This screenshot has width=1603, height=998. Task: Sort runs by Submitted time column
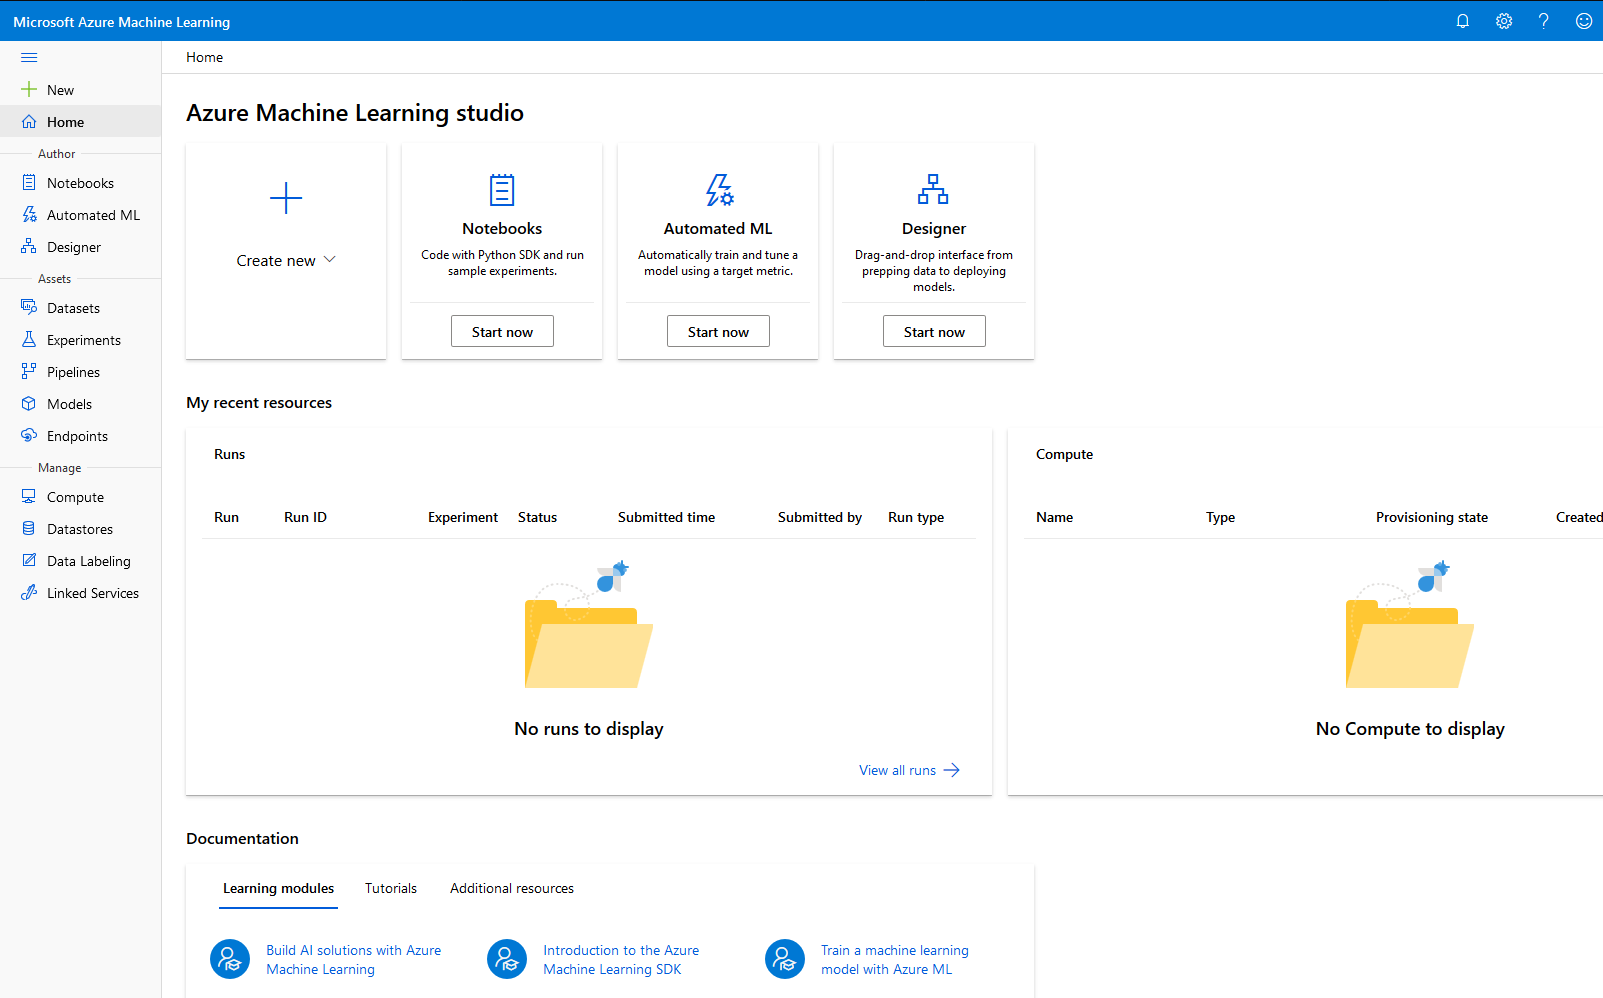tap(666, 517)
